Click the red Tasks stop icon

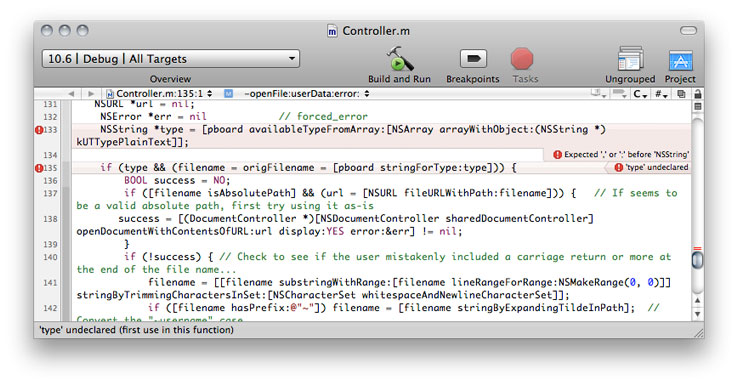coord(522,59)
